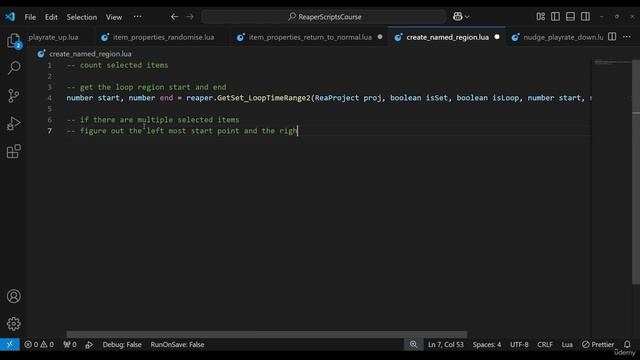This screenshot has height=360, width=640.
Task: Open the Explorer view in activity bar
Action: [x=13, y=41]
